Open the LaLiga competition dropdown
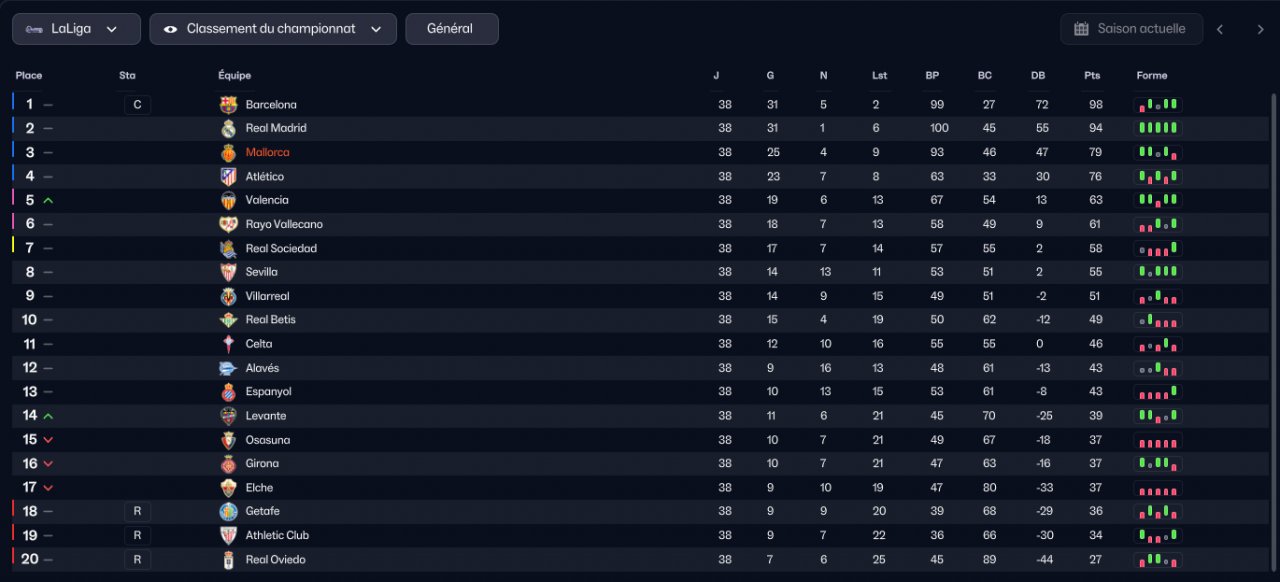This screenshot has height=582, width=1280. coord(76,29)
